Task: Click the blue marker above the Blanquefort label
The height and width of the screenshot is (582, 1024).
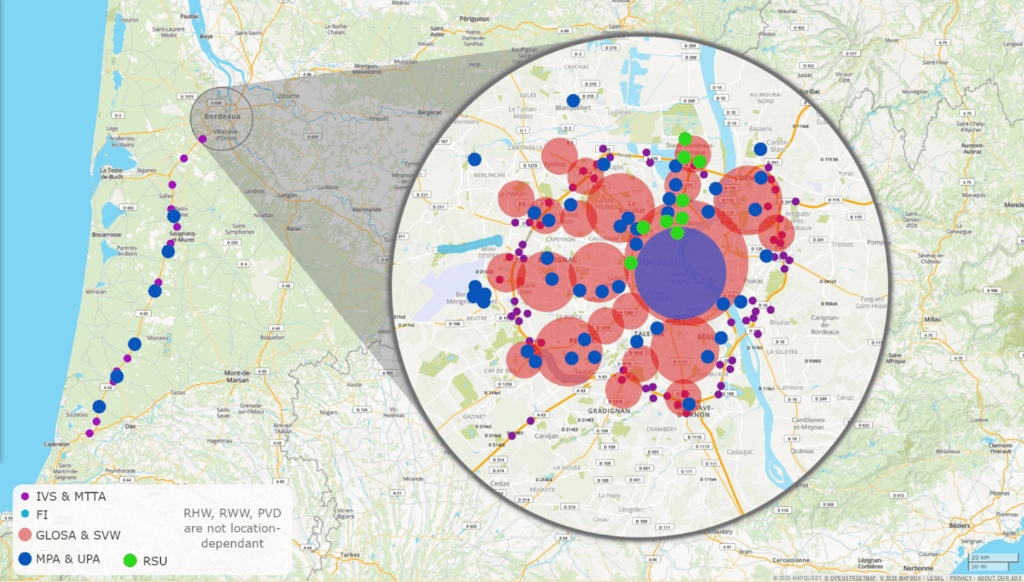Action: (x=573, y=100)
